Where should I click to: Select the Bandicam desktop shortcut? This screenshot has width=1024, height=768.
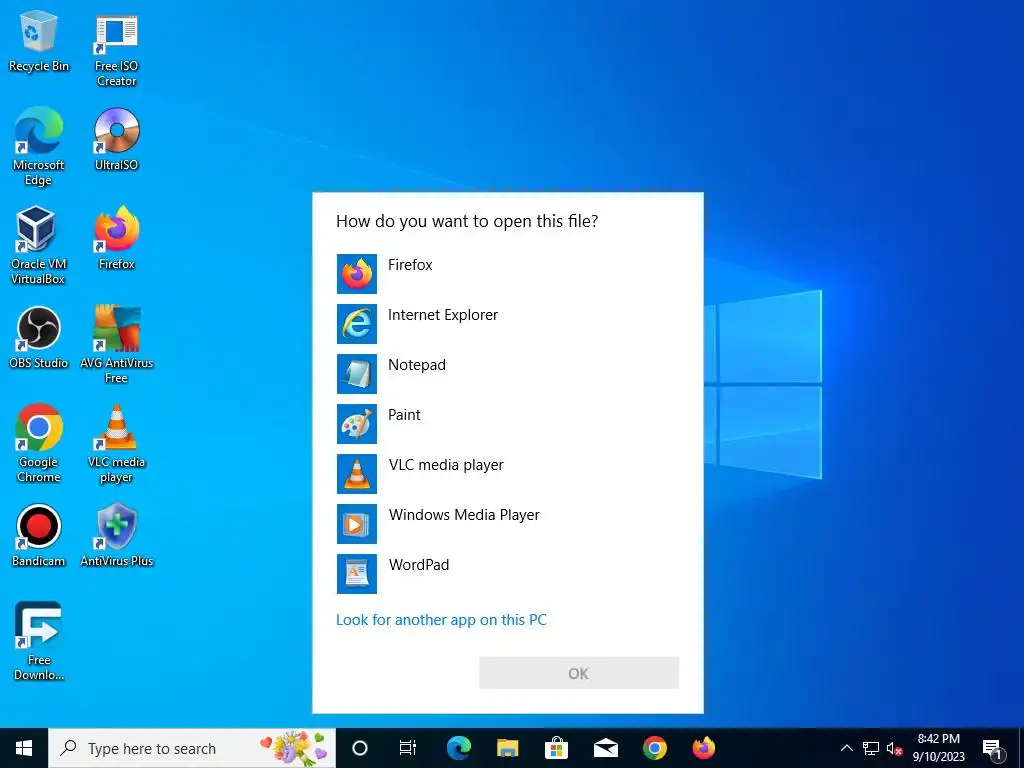[x=39, y=536]
